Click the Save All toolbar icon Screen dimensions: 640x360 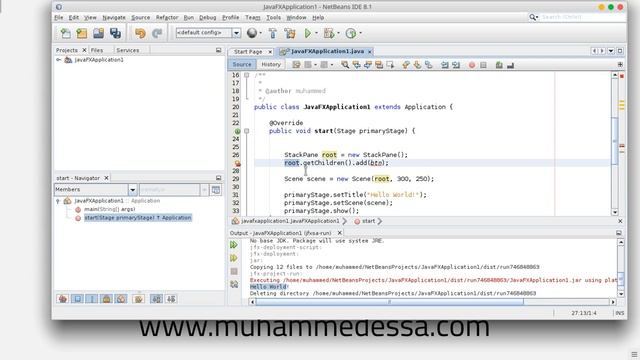tap(116, 33)
